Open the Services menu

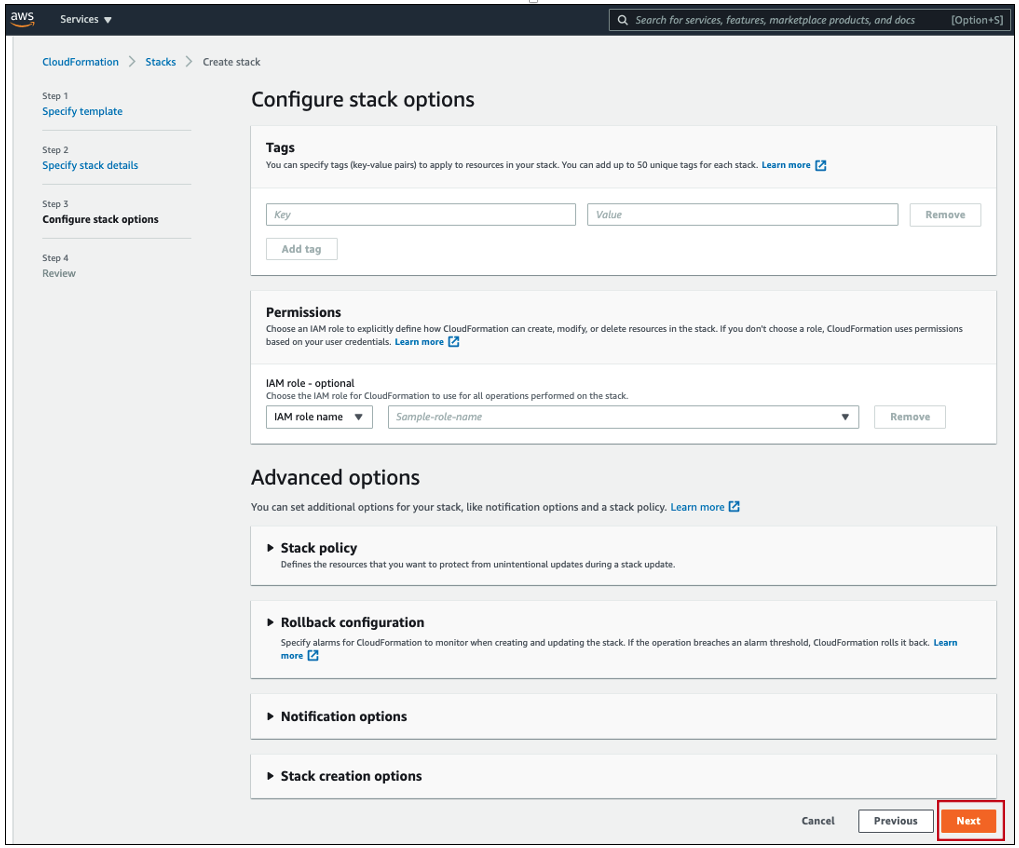(86, 19)
